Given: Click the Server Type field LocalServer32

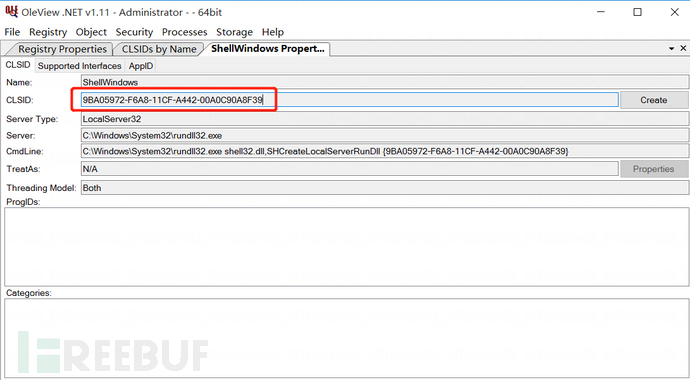Looking at the screenshot, I should pos(385,119).
